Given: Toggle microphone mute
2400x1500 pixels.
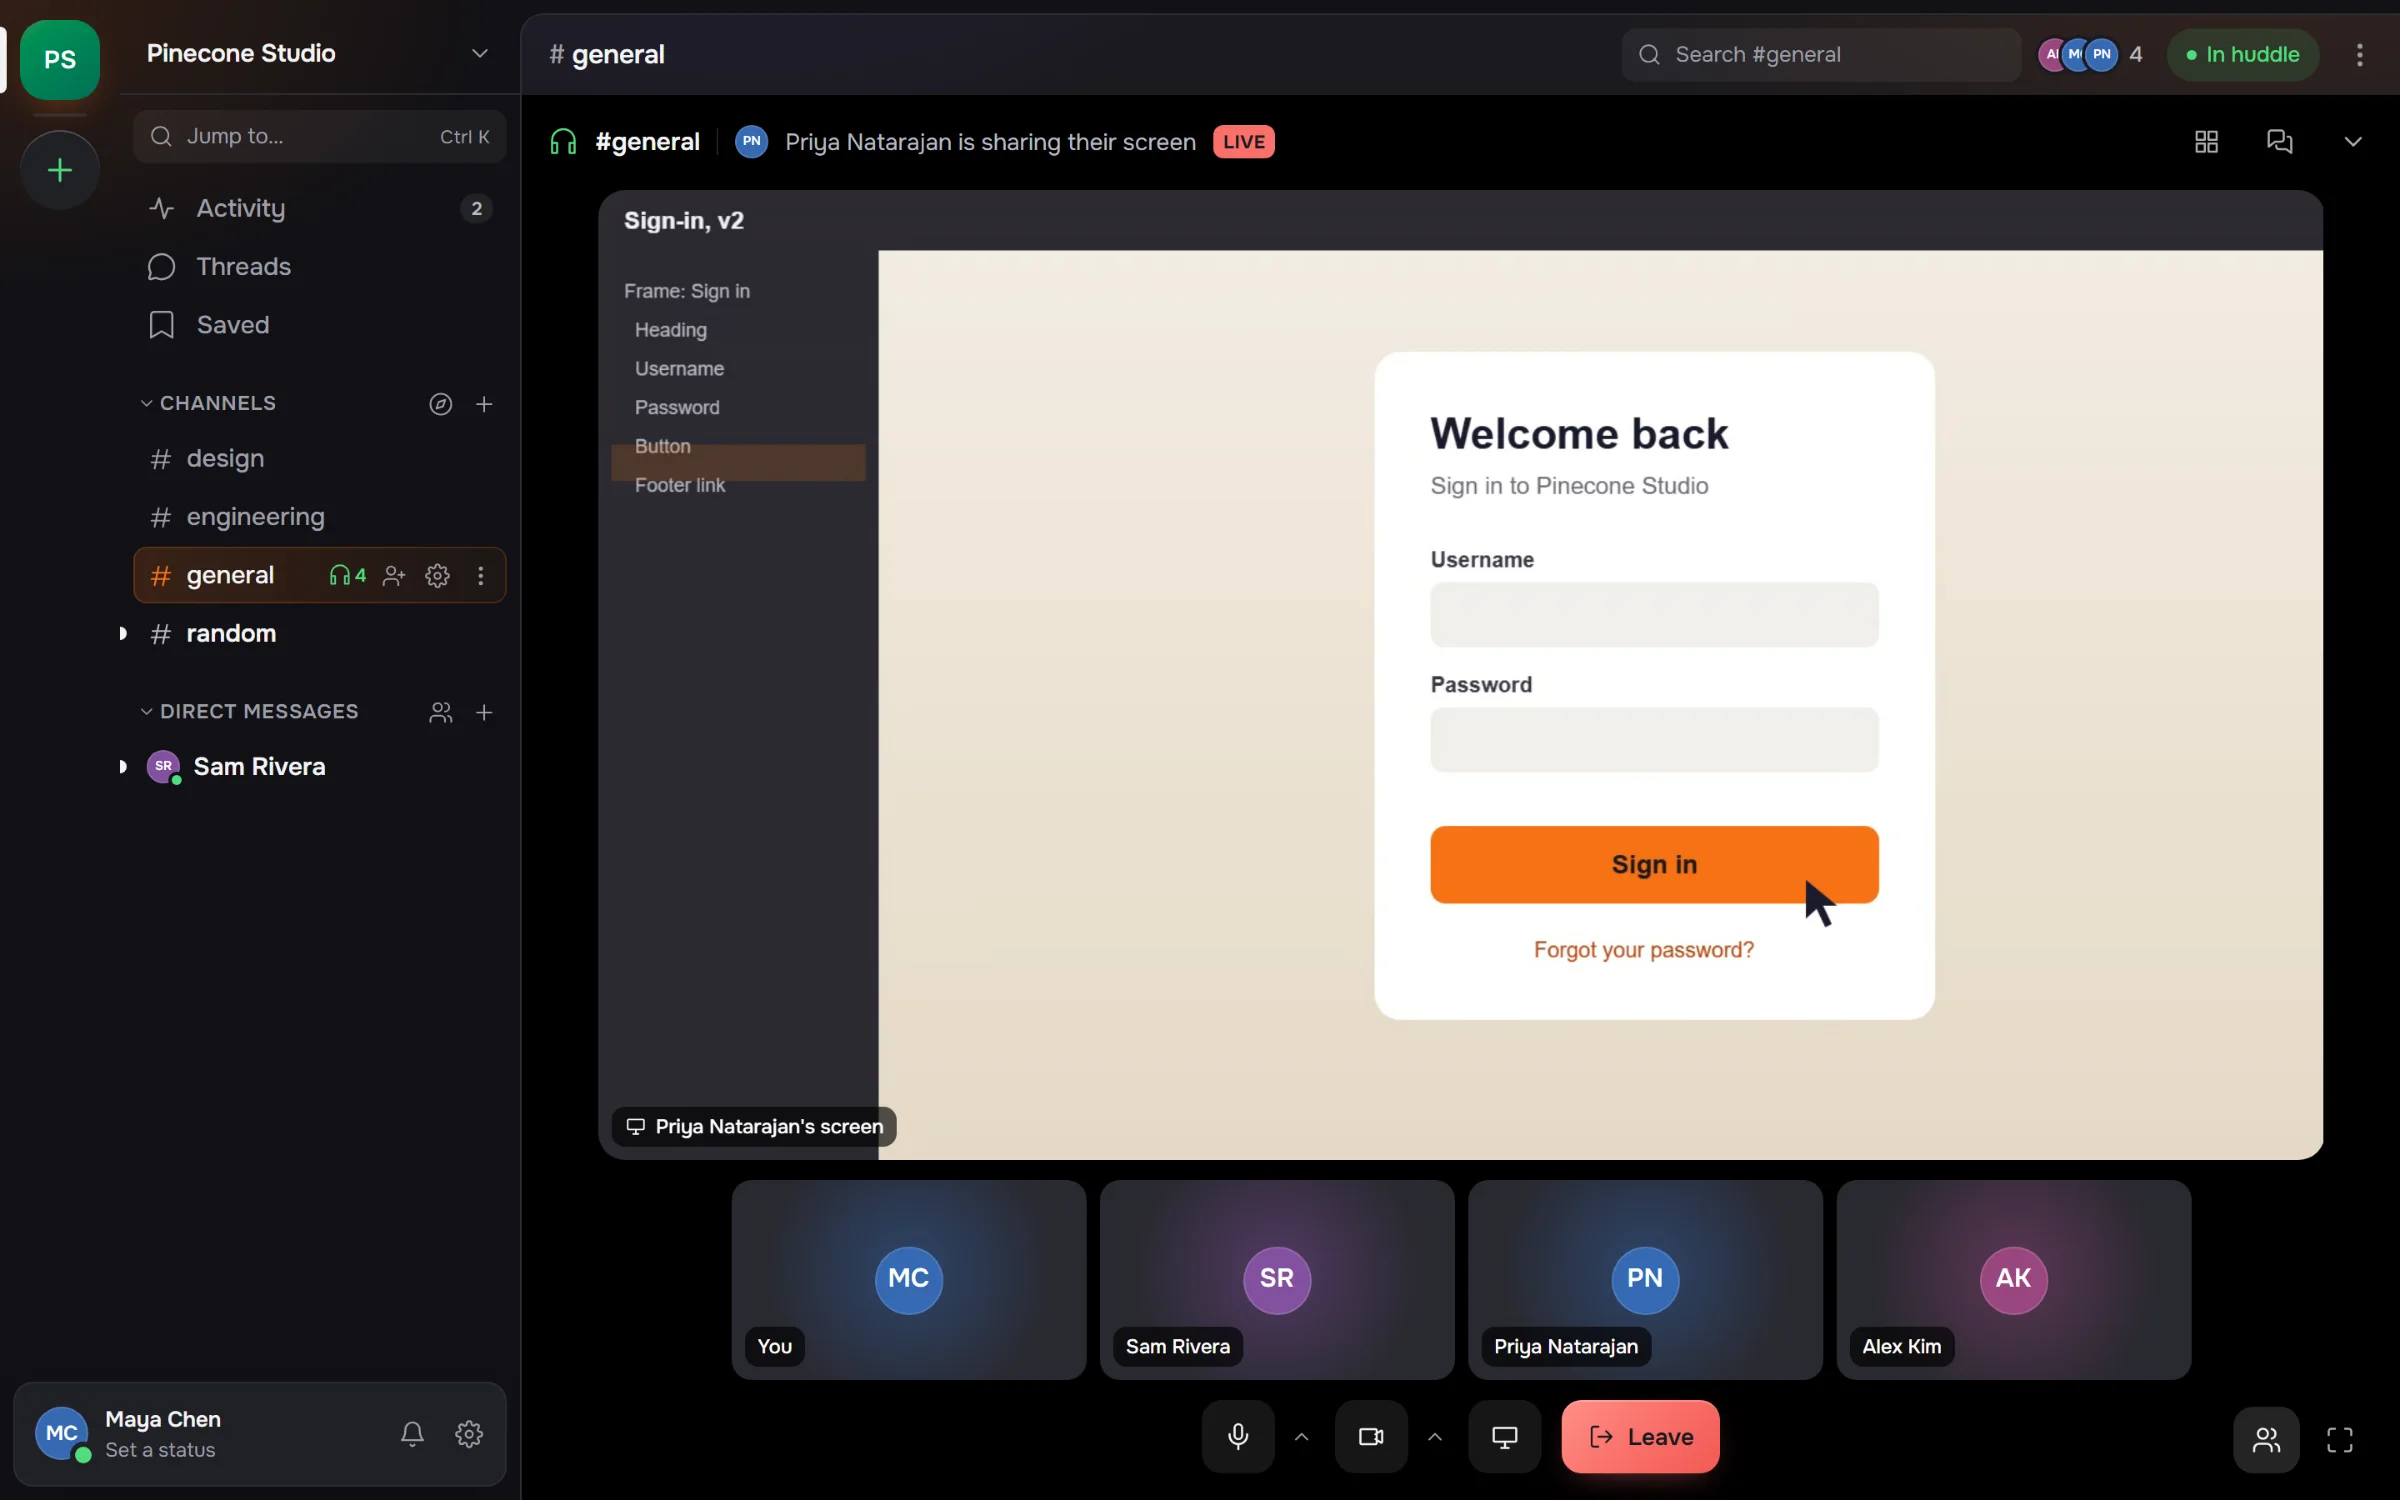Looking at the screenshot, I should pos(1238,1437).
